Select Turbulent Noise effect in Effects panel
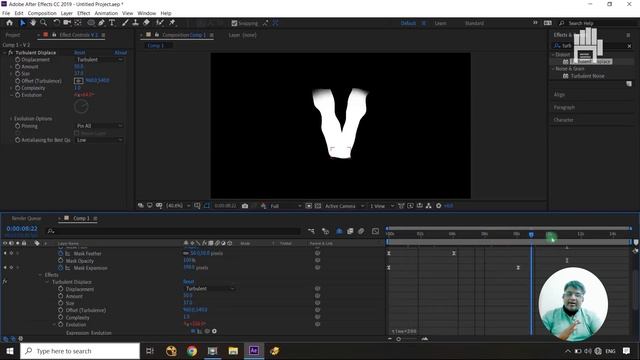The image size is (640, 360). (x=587, y=76)
